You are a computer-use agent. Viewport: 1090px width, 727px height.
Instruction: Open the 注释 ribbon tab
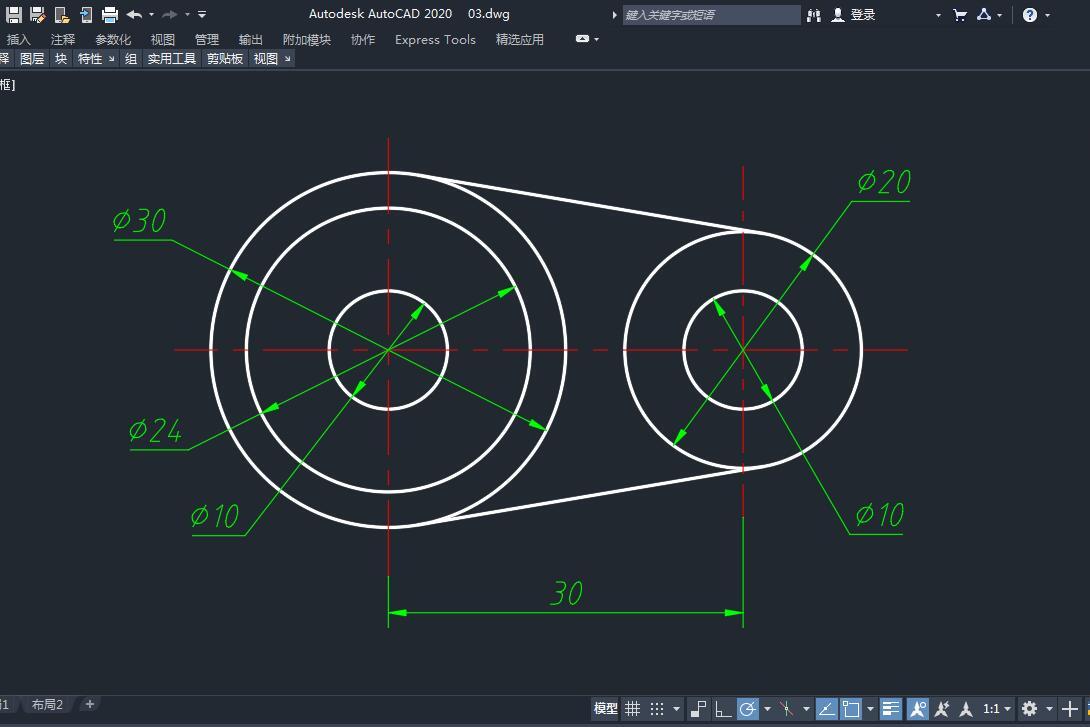63,40
